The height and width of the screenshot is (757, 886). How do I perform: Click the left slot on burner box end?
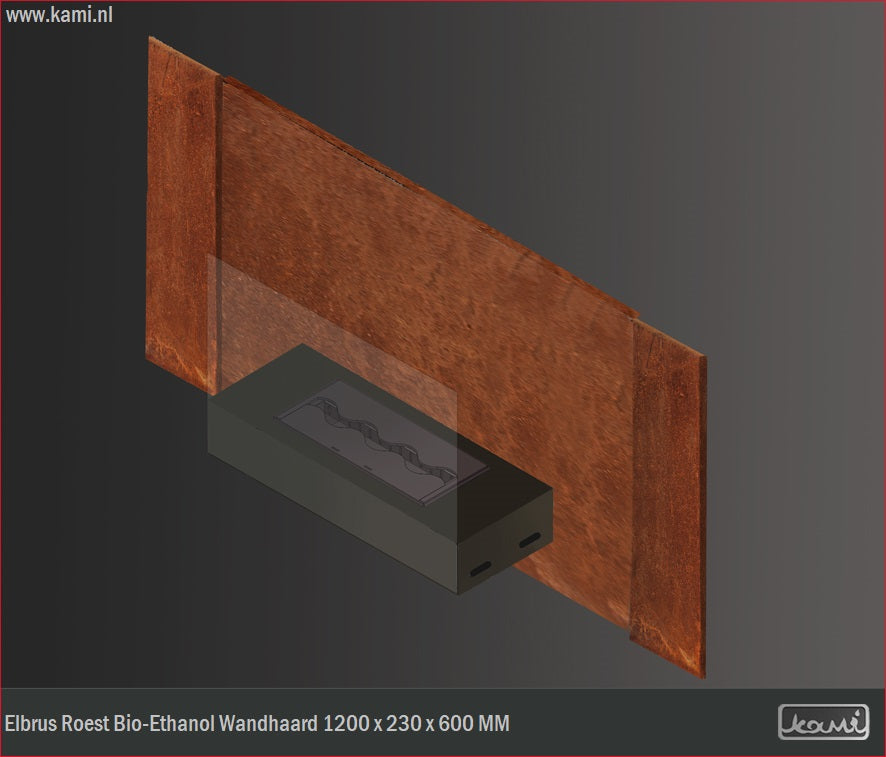tap(480, 568)
